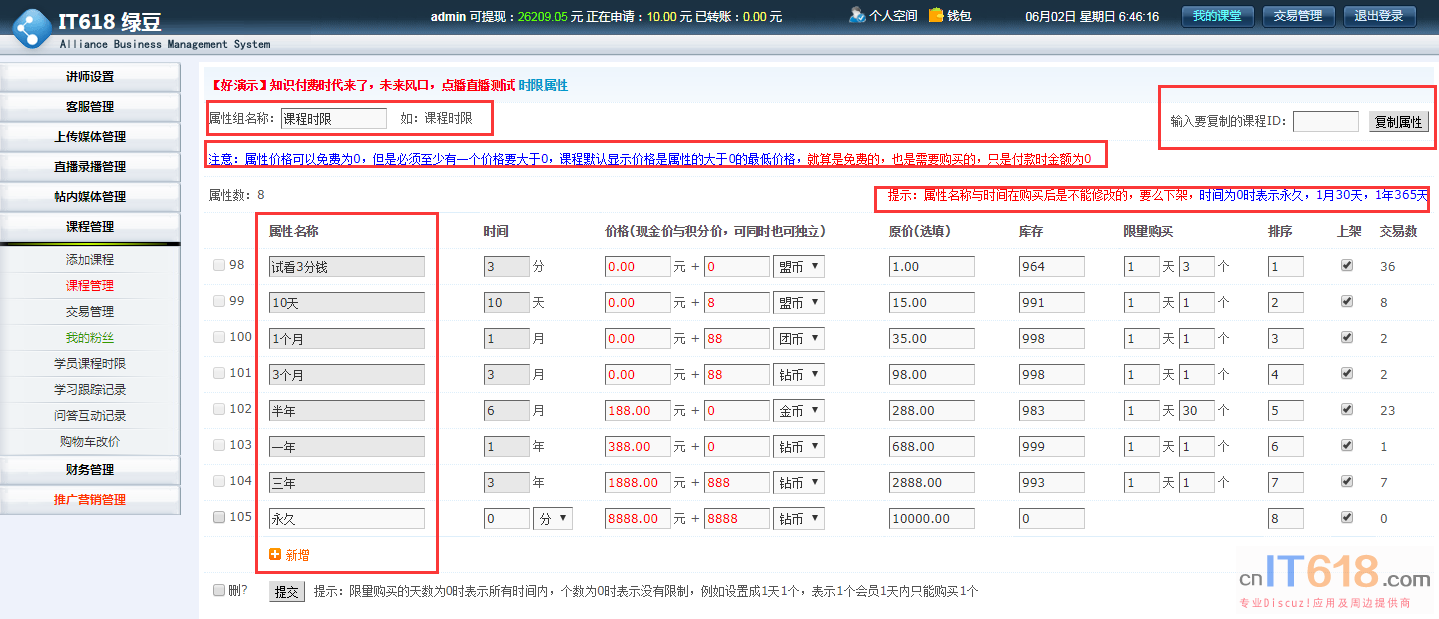The height and width of the screenshot is (619, 1439).
Task: Go to 问答互动记录 submenu
Action: coord(90,416)
